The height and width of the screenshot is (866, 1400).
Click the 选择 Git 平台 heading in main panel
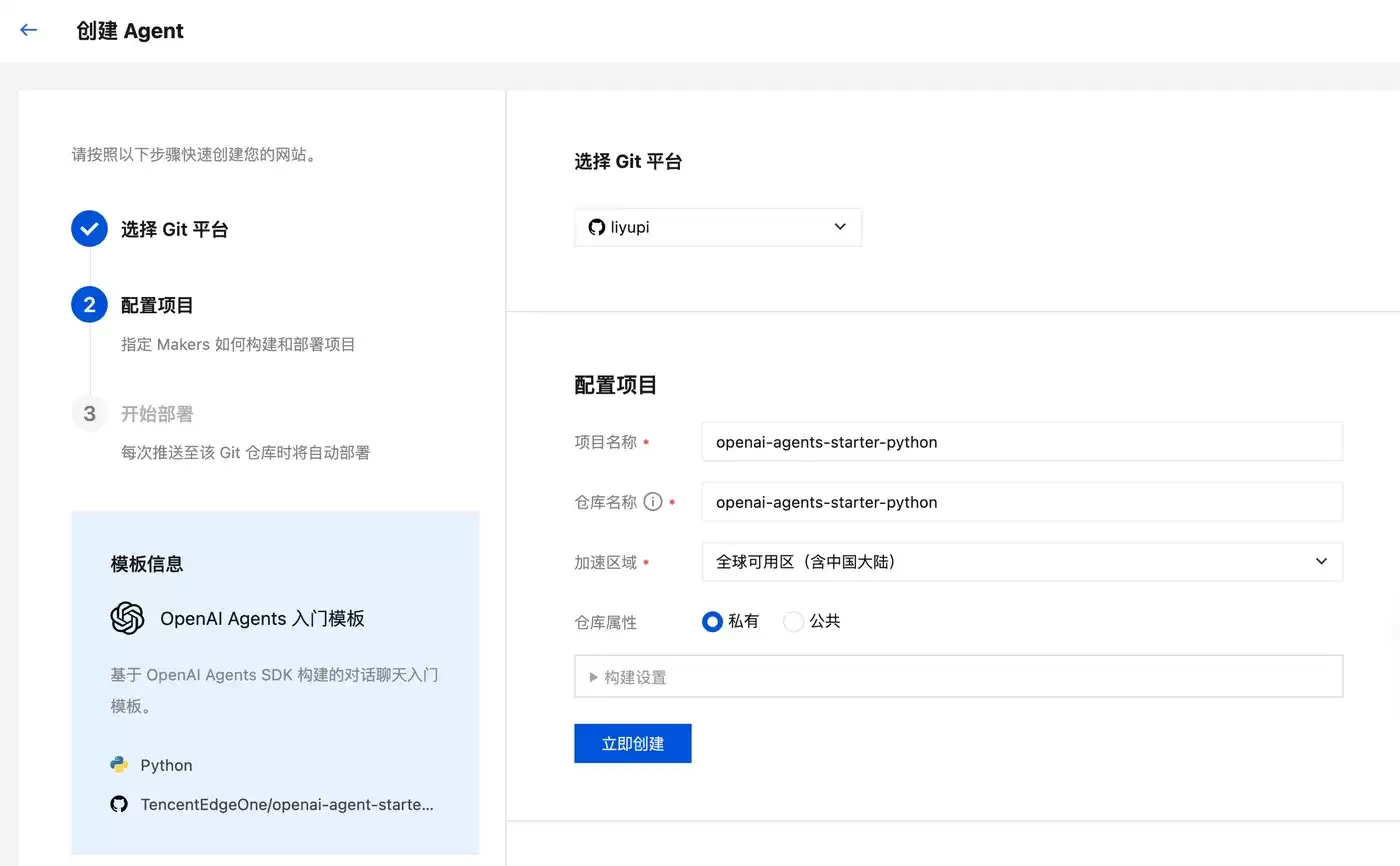pos(628,161)
